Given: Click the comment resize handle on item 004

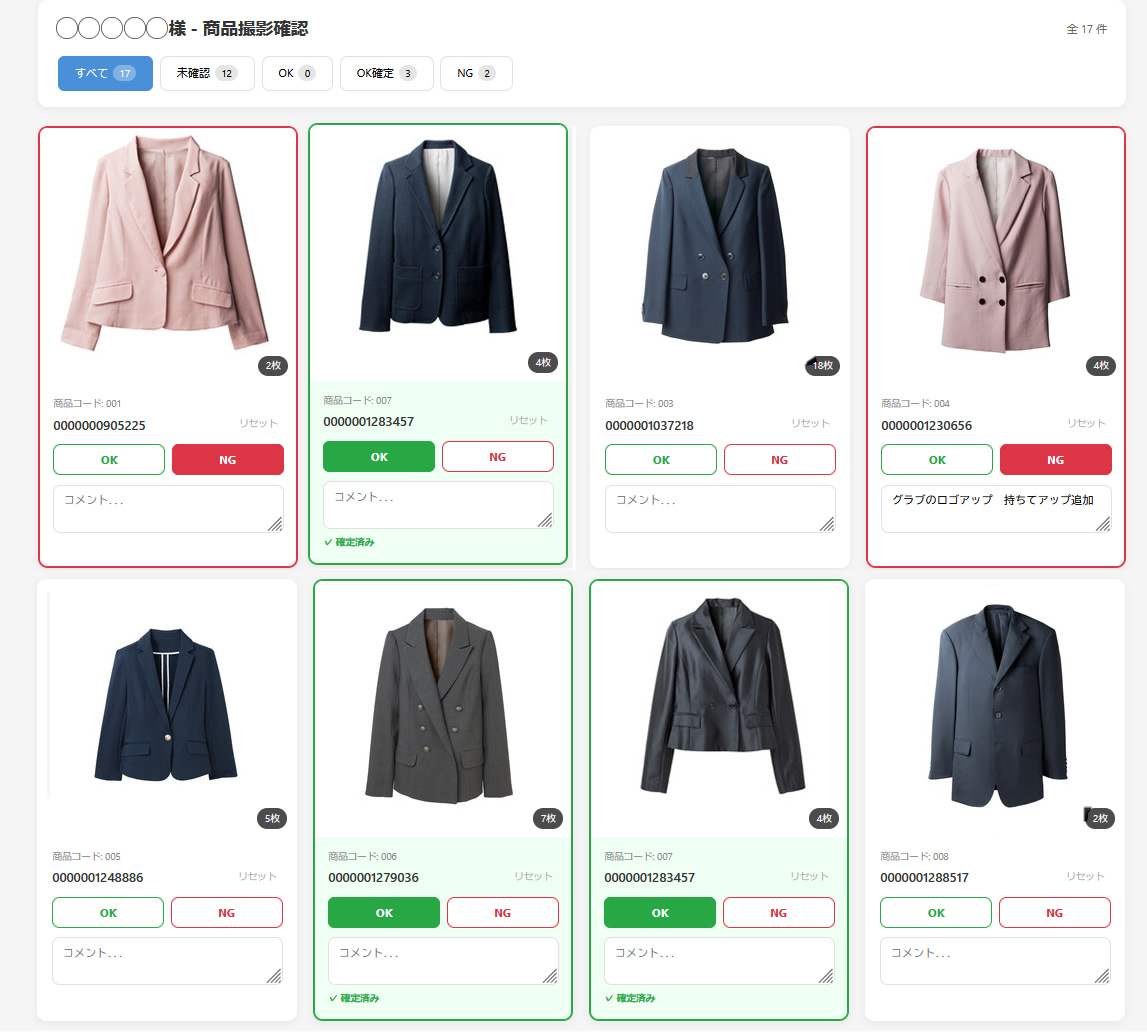Looking at the screenshot, I should 1103,524.
